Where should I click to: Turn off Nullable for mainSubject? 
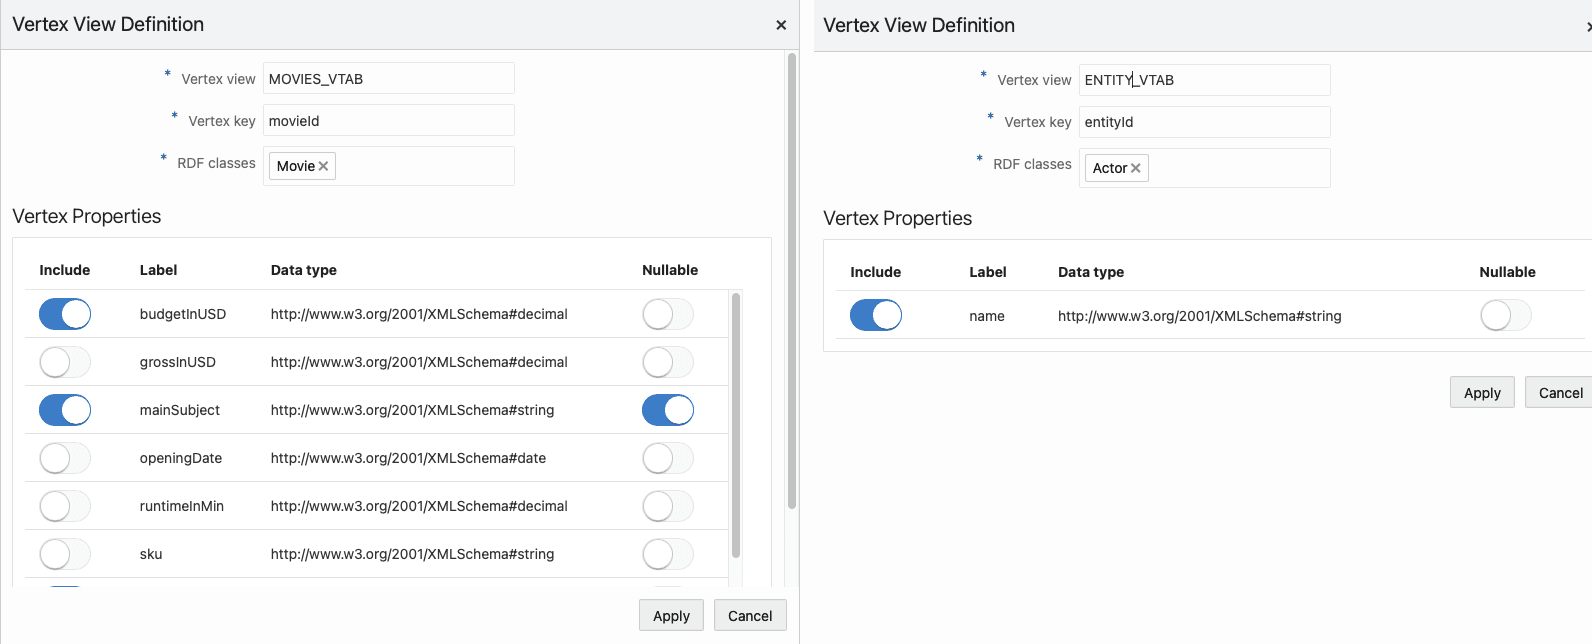668,410
